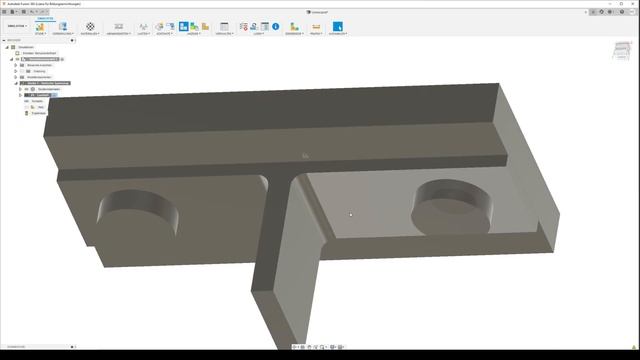Click the yellow third Anzeige icon
This screenshot has width=640, height=360.
205,27
